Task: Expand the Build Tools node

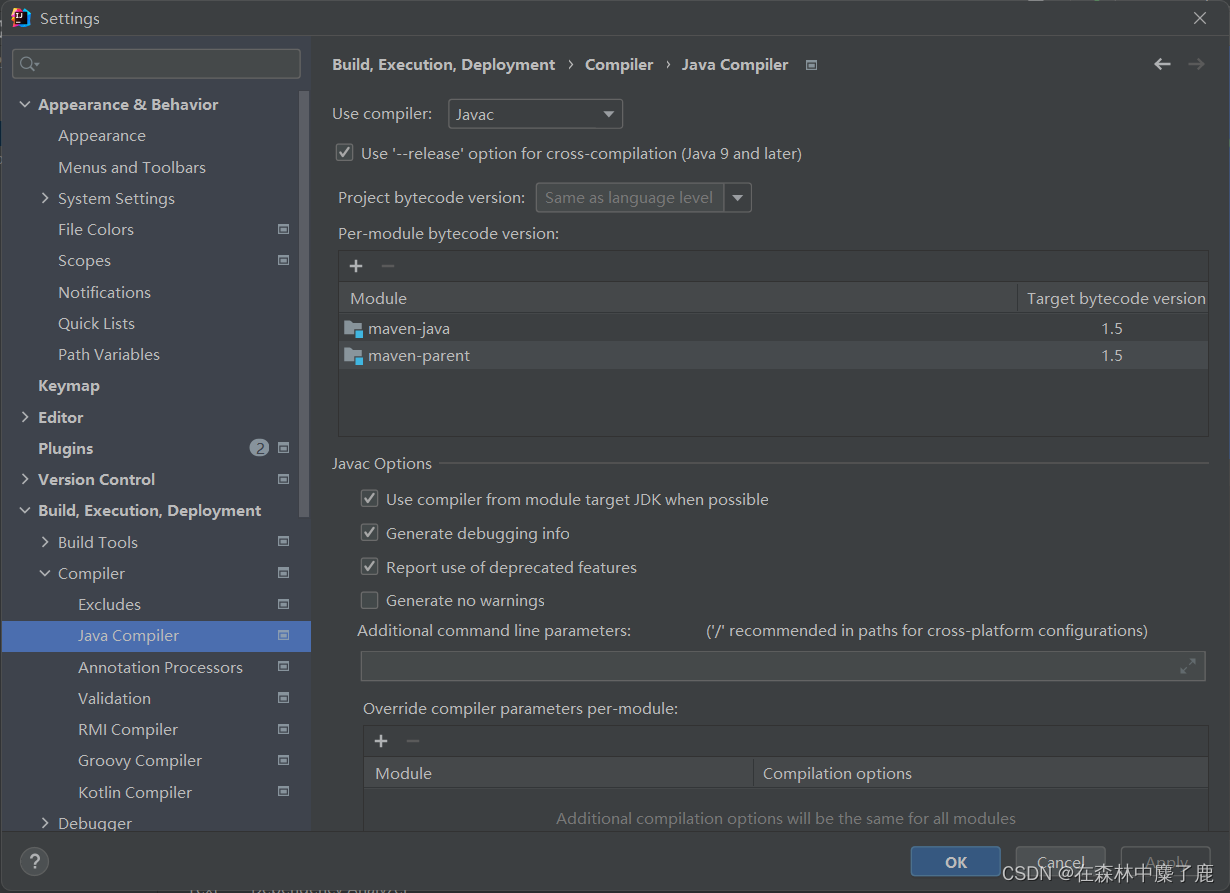Action: [x=45, y=542]
